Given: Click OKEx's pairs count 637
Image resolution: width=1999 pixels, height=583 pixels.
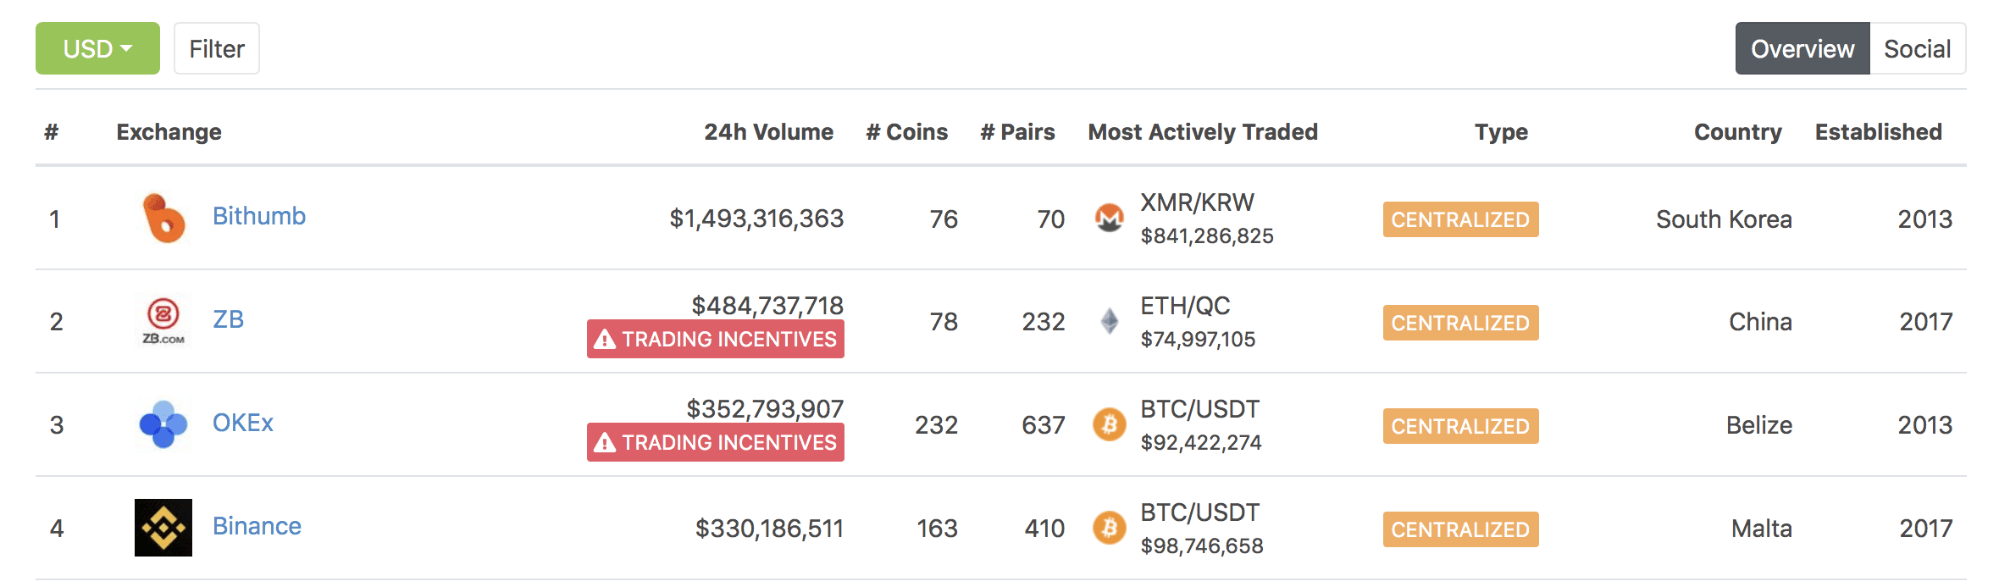Looking at the screenshot, I should coord(1043,425).
